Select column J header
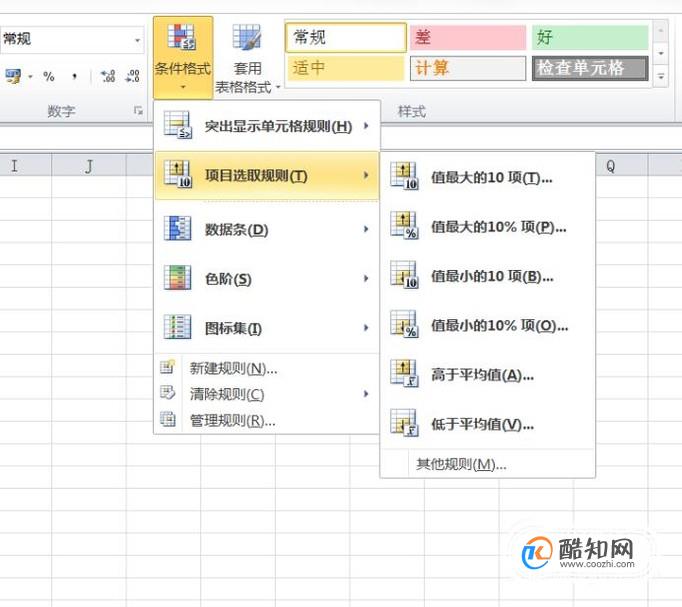This screenshot has height=607, width=682. [89, 165]
